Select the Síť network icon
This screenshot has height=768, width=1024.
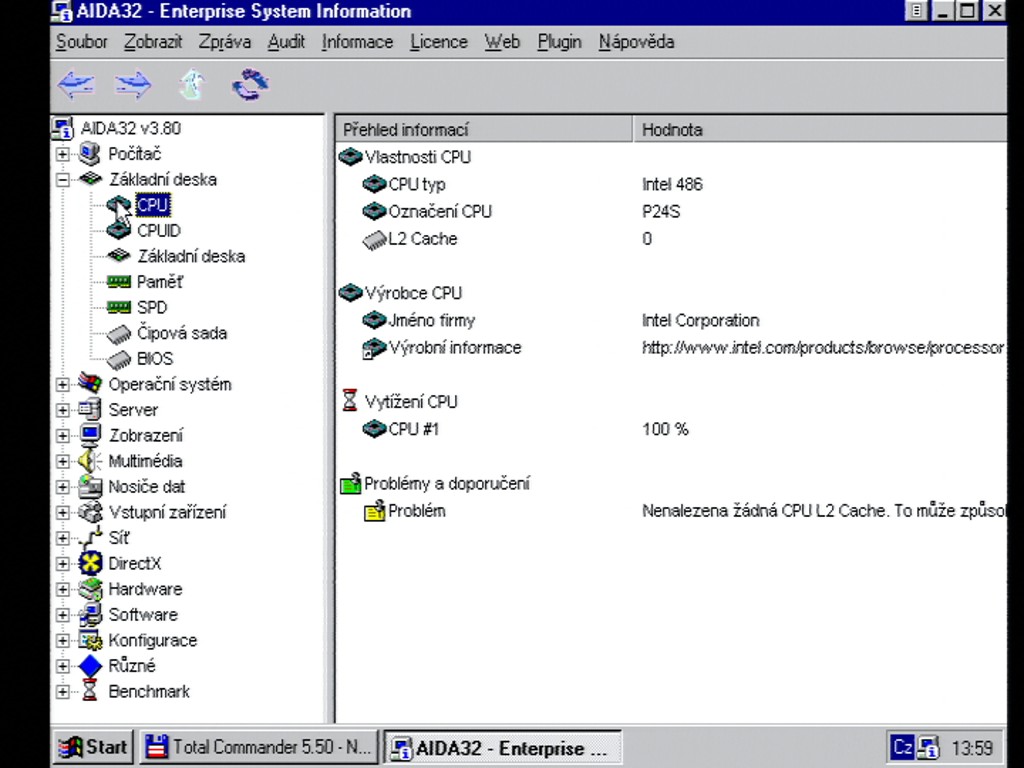tap(90, 537)
